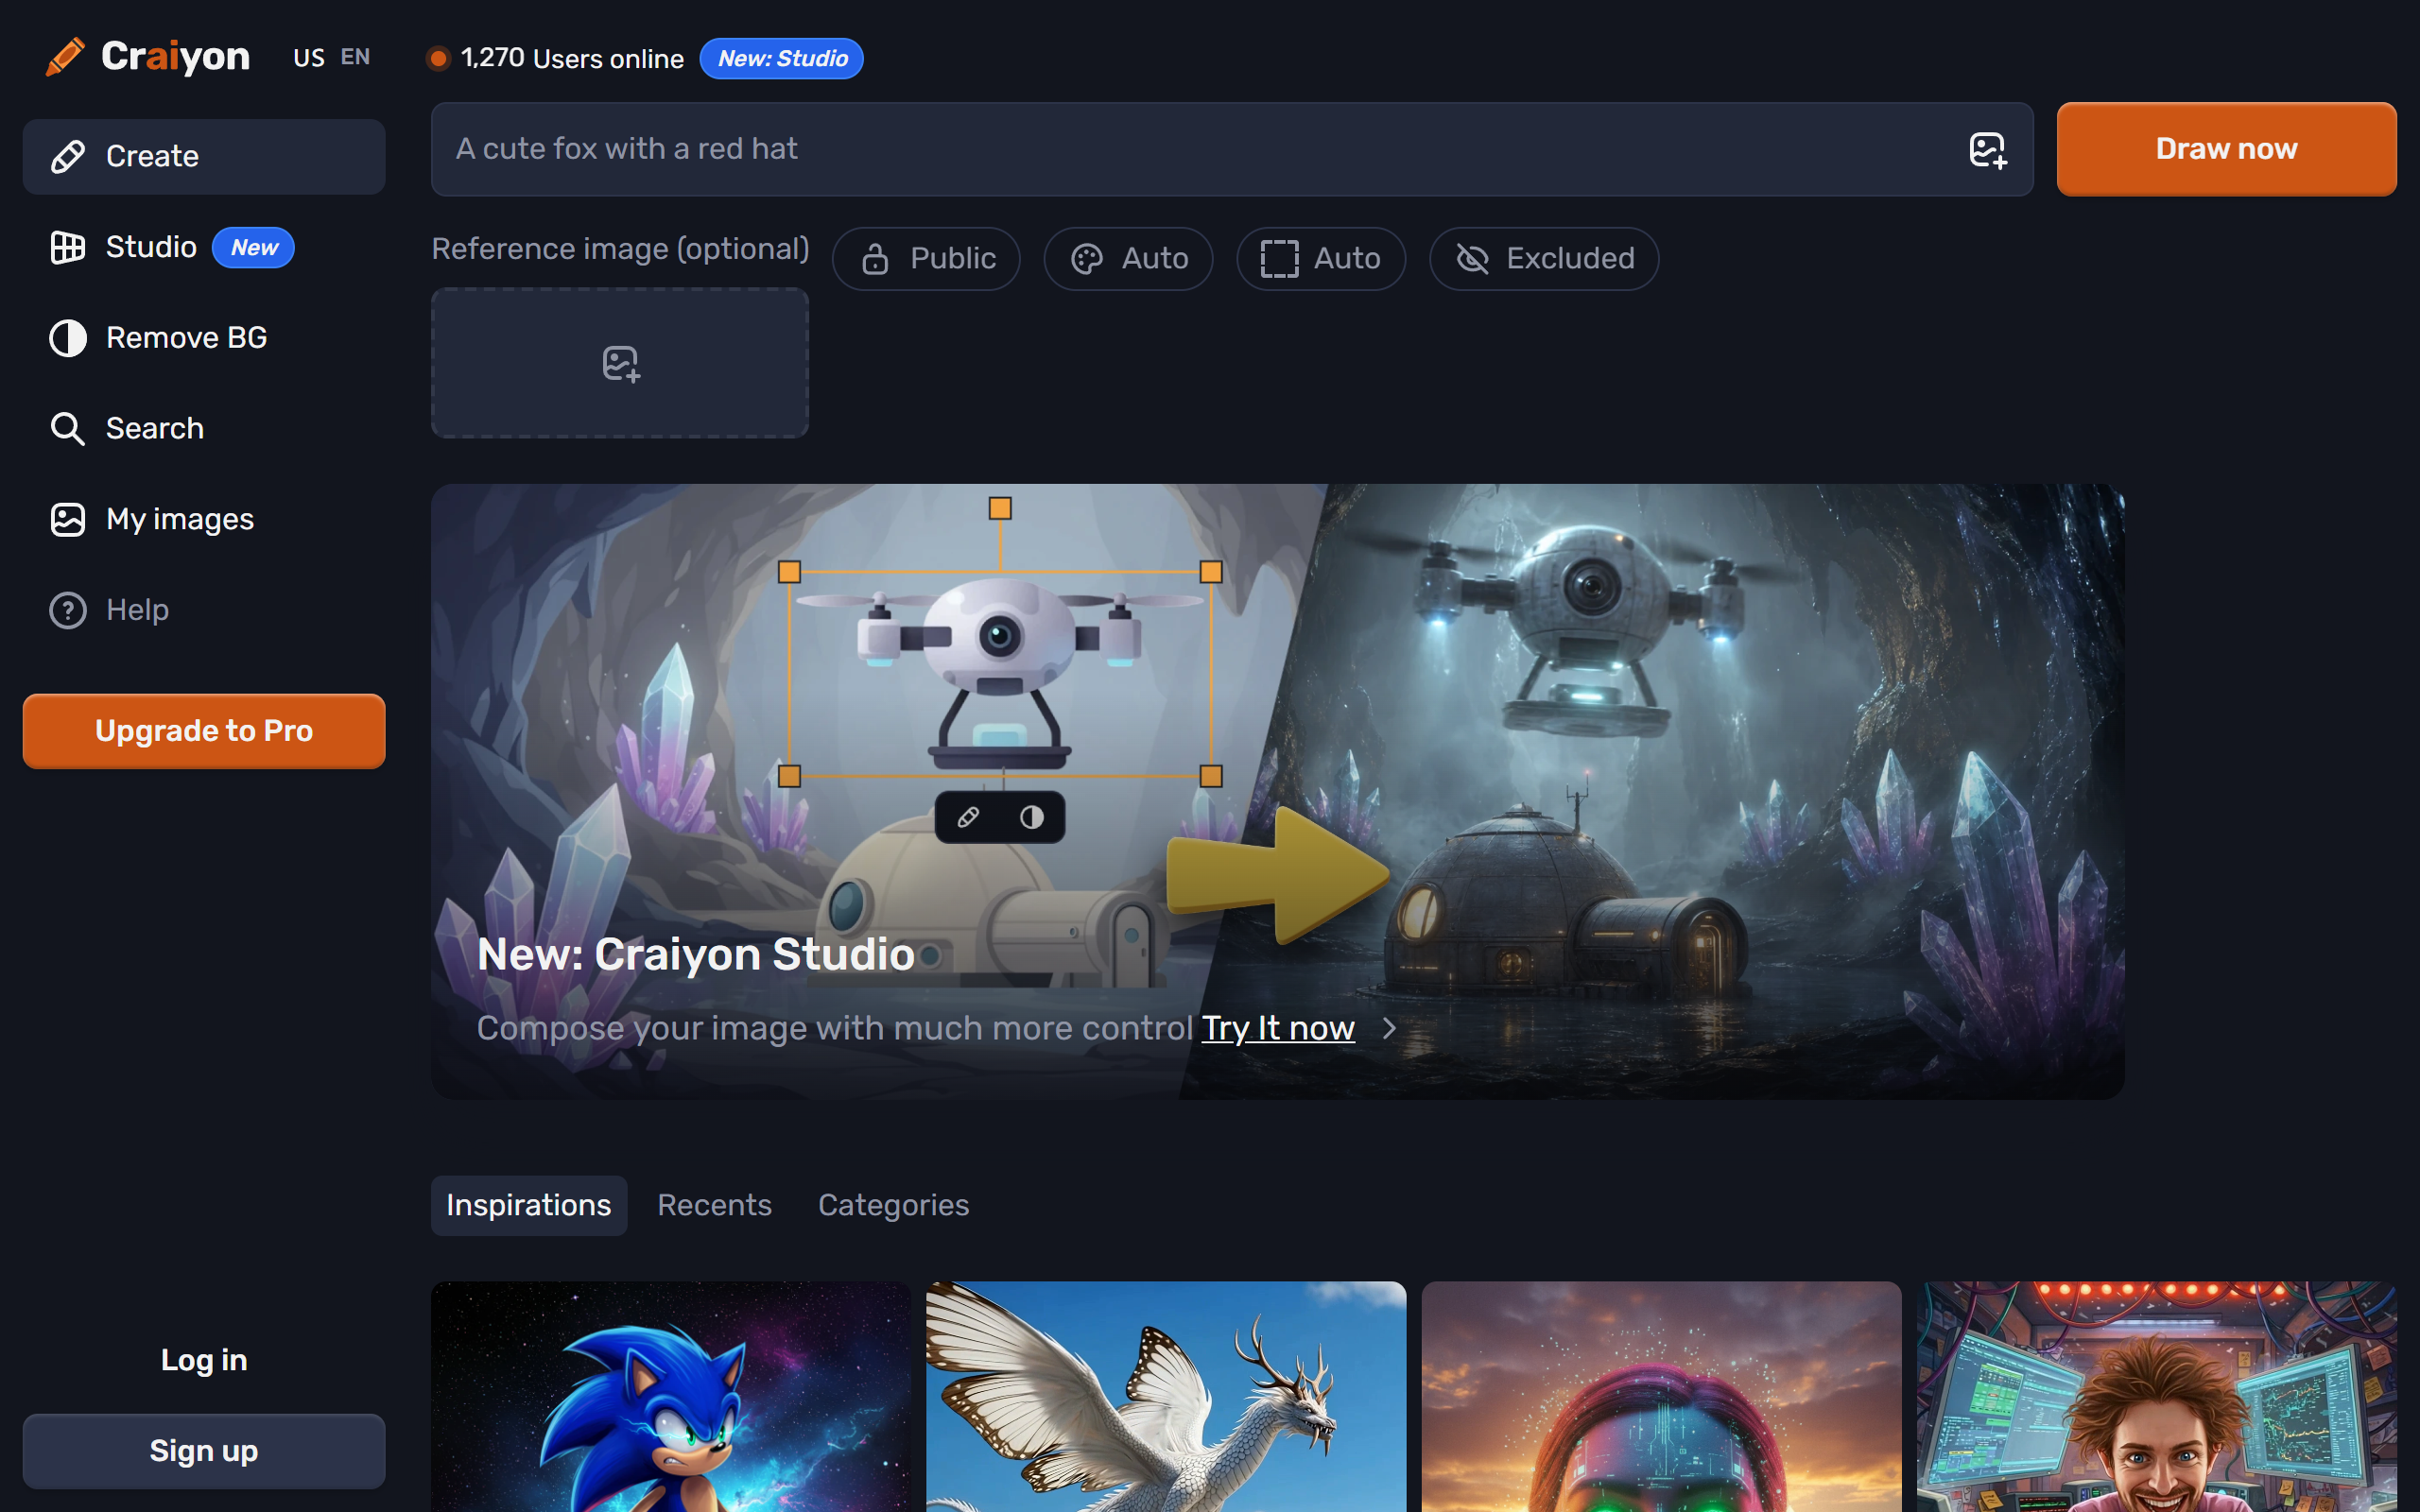This screenshot has height=1512, width=2420.
Task: Switch to the Categories tab
Action: [x=893, y=1205]
